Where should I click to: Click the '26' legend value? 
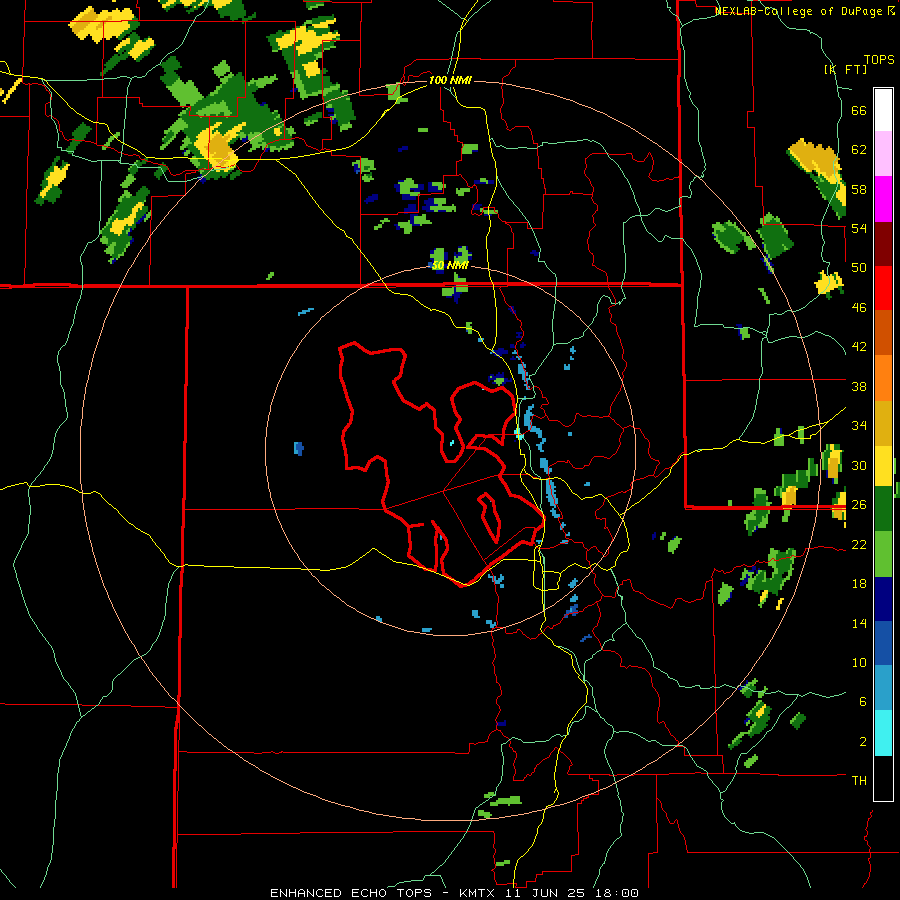859,505
